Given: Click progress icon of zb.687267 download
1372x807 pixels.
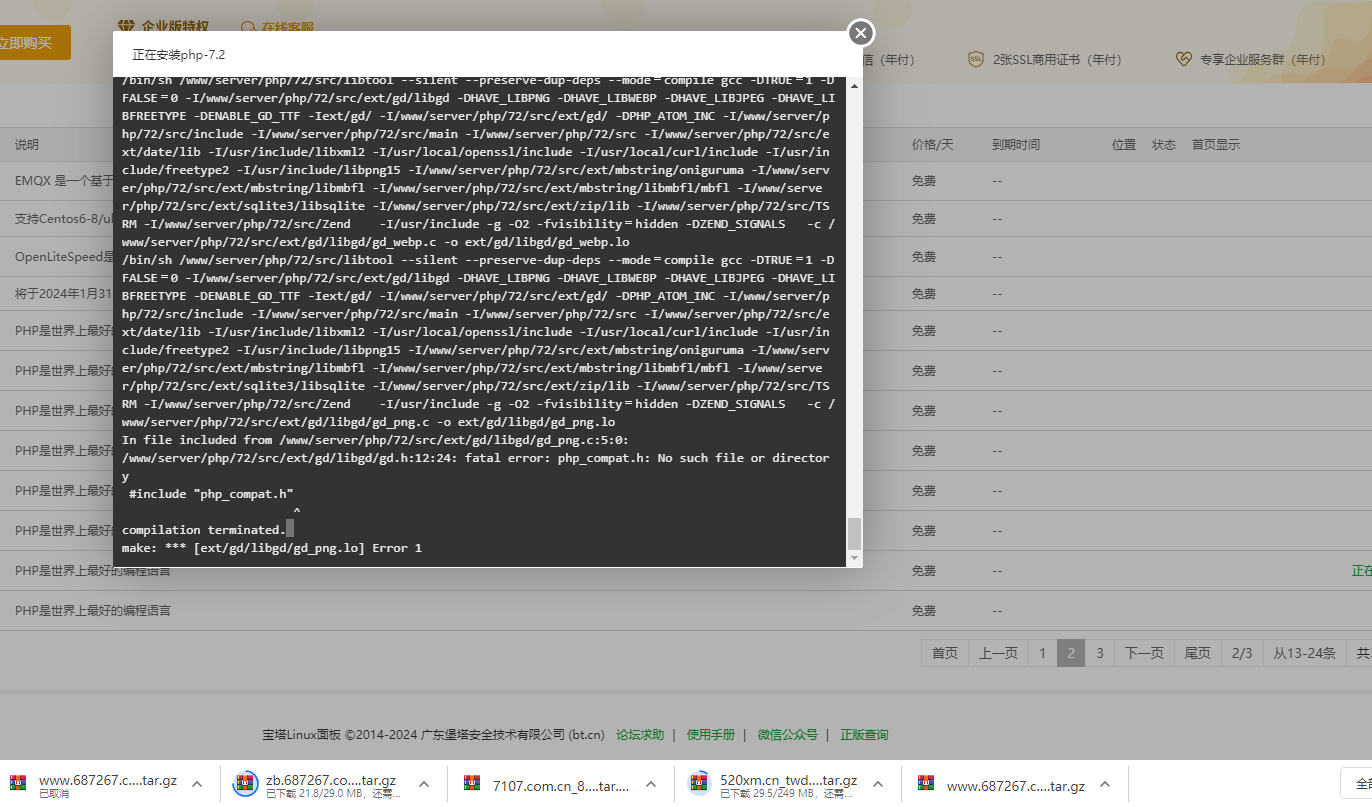Looking at the screenshot, I should [246, 785].
